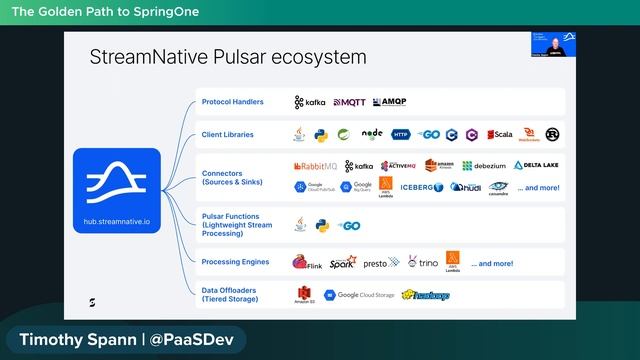Click the hudi logo
The image size is (640, 360).
[x=465, y=187]
